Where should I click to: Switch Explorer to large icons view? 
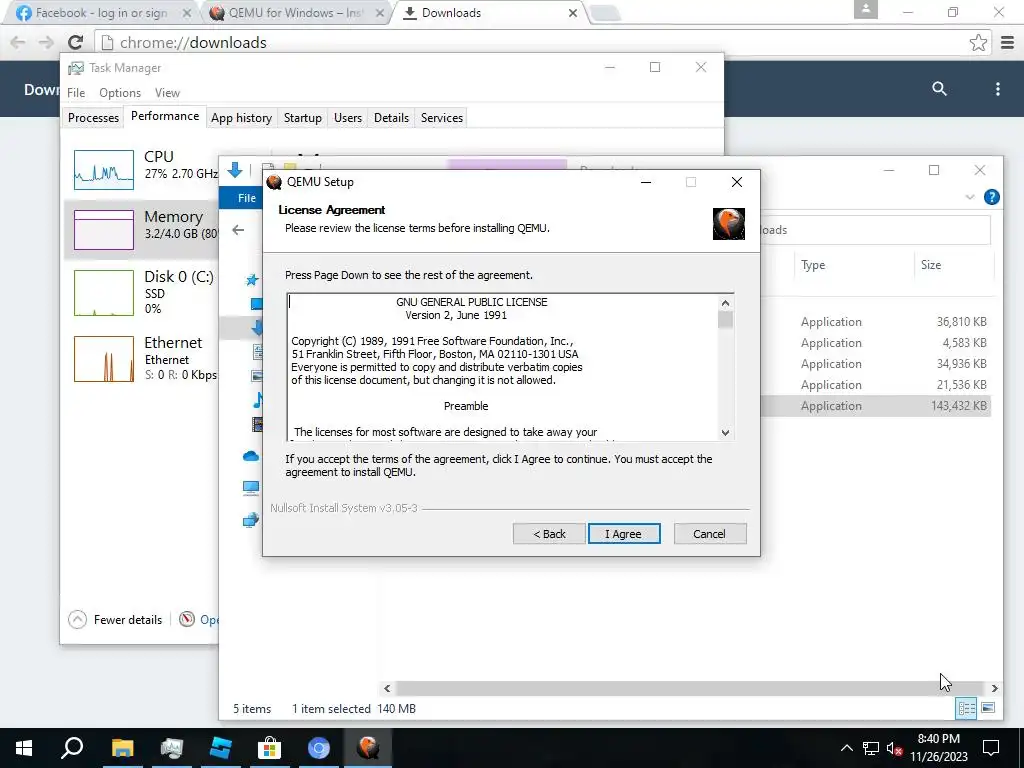(988, 708)
